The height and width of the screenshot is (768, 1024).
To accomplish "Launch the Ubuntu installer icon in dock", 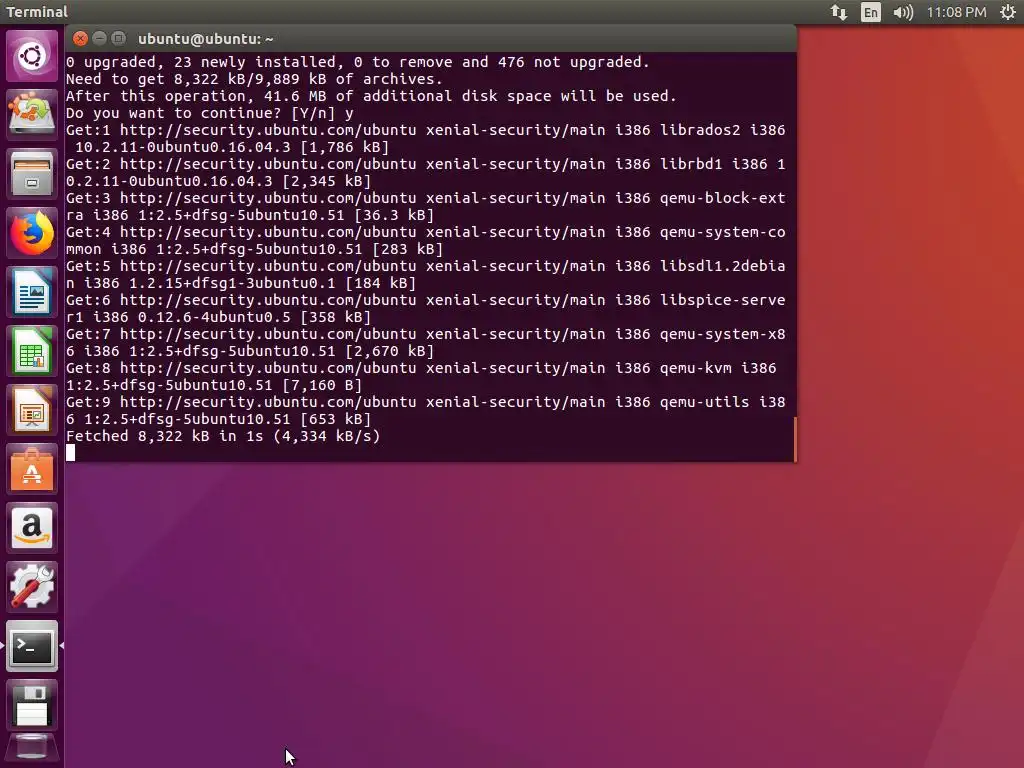I will tap(32, 115).
